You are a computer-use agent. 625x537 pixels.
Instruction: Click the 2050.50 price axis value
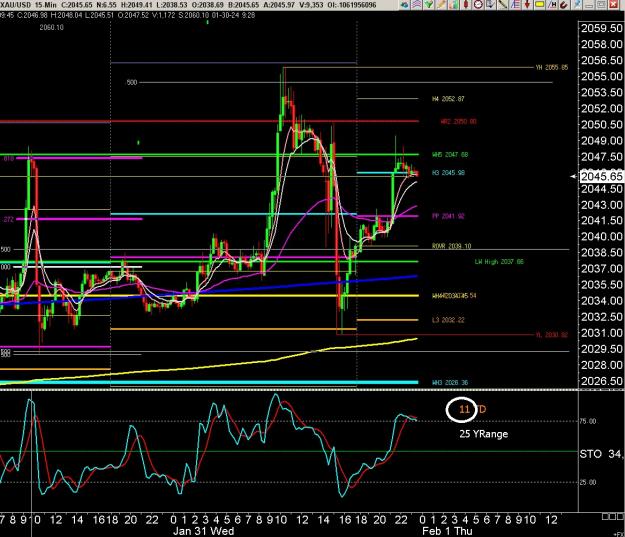601,124
